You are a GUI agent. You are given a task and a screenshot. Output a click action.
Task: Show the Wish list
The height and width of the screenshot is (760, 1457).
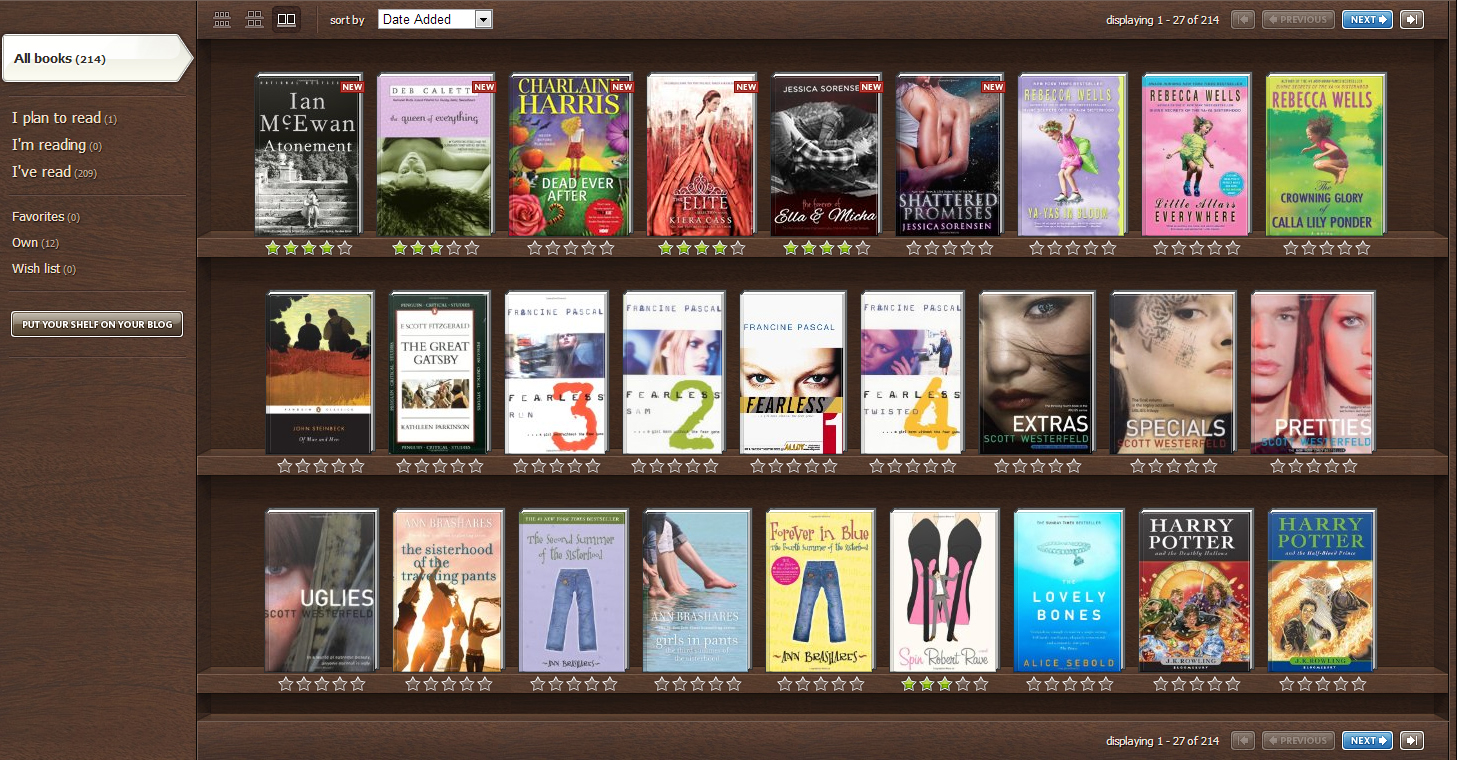tap(43, 269)
